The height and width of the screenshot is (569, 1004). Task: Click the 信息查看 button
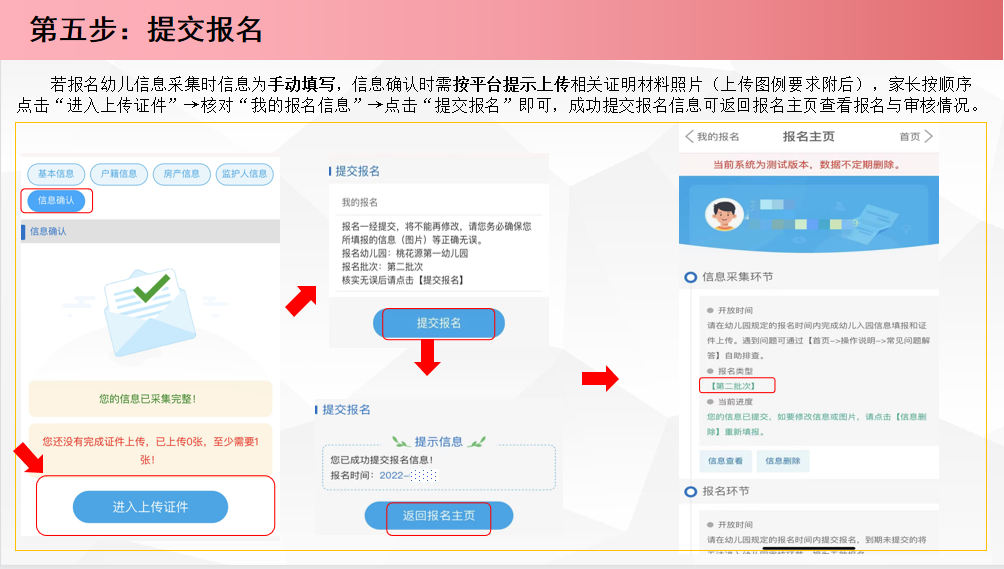(725, 461)
